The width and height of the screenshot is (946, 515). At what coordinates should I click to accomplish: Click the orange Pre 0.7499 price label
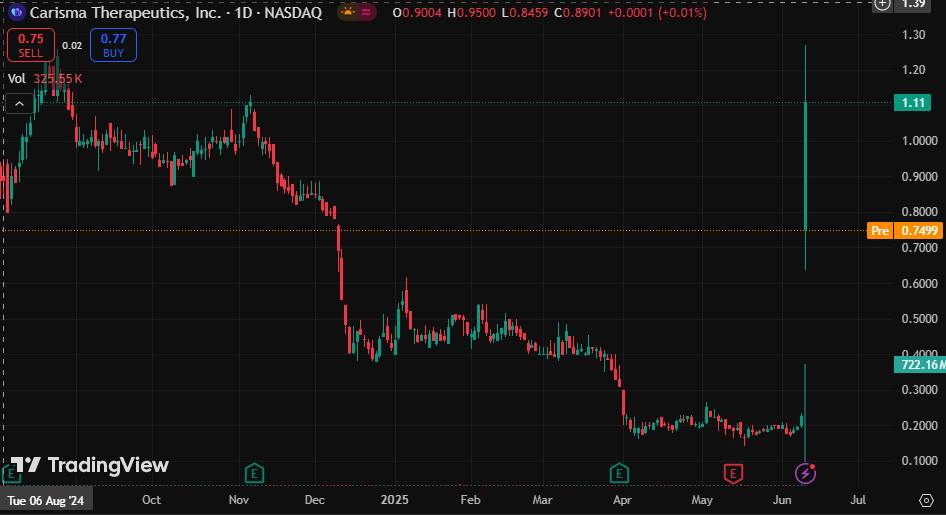coord(904,230)
